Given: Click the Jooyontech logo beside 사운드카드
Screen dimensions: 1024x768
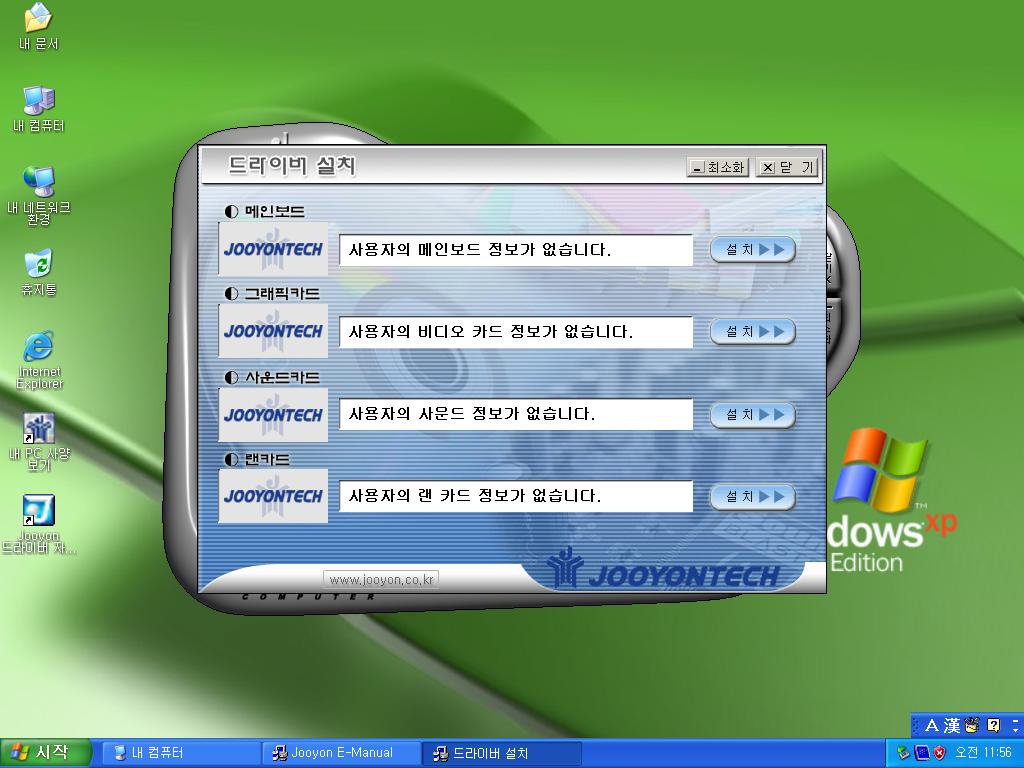Looking at the screenshot, I should coord(273,415).
